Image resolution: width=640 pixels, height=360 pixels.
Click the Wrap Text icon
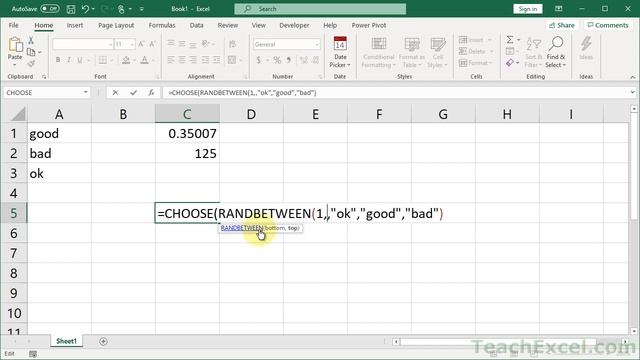click(233, 44)
